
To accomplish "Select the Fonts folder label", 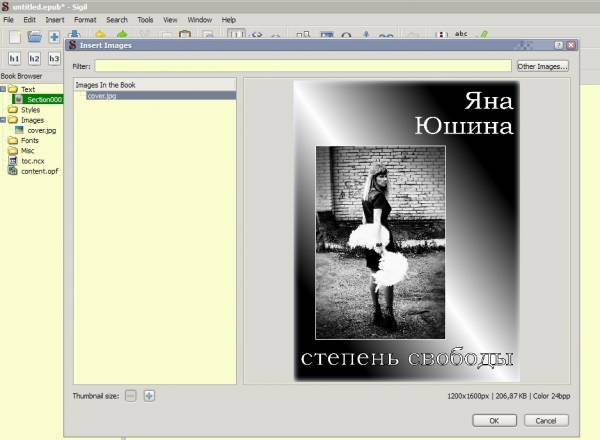I will [30, 140].
